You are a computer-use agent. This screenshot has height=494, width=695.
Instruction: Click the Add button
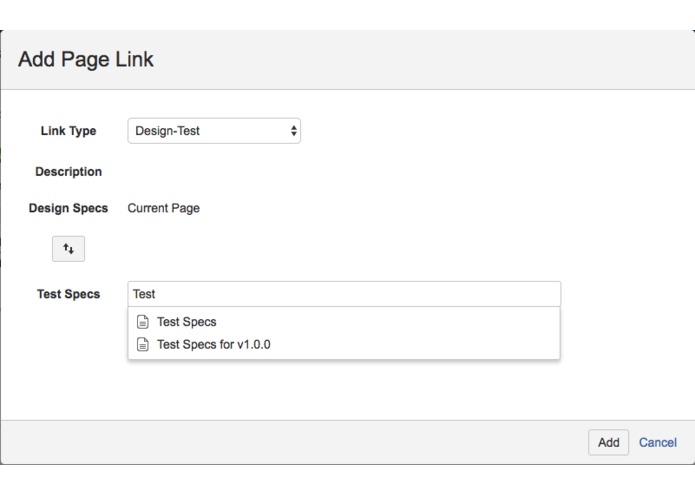point(608,442)
